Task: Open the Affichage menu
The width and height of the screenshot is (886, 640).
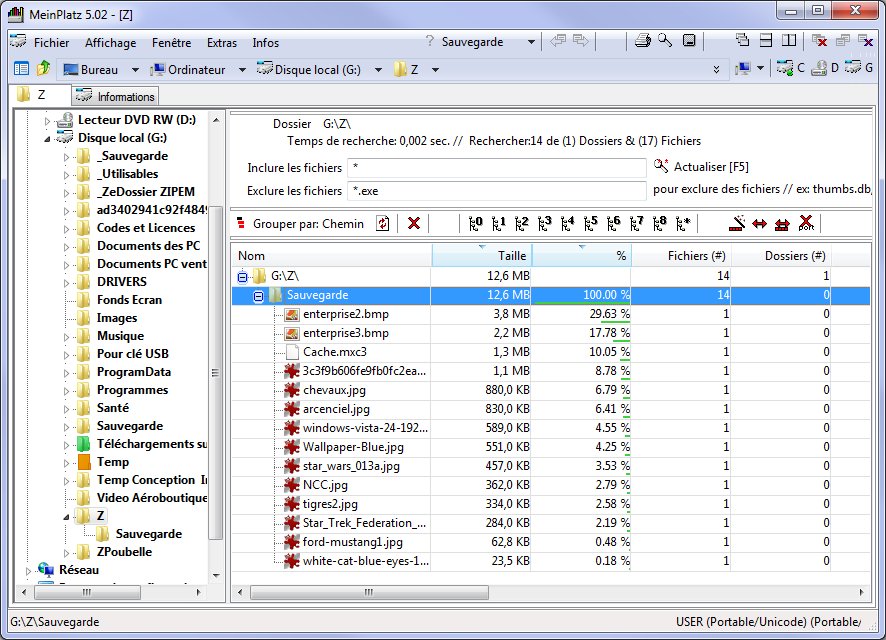Action: pyautogui.click(x=110, y=42)
